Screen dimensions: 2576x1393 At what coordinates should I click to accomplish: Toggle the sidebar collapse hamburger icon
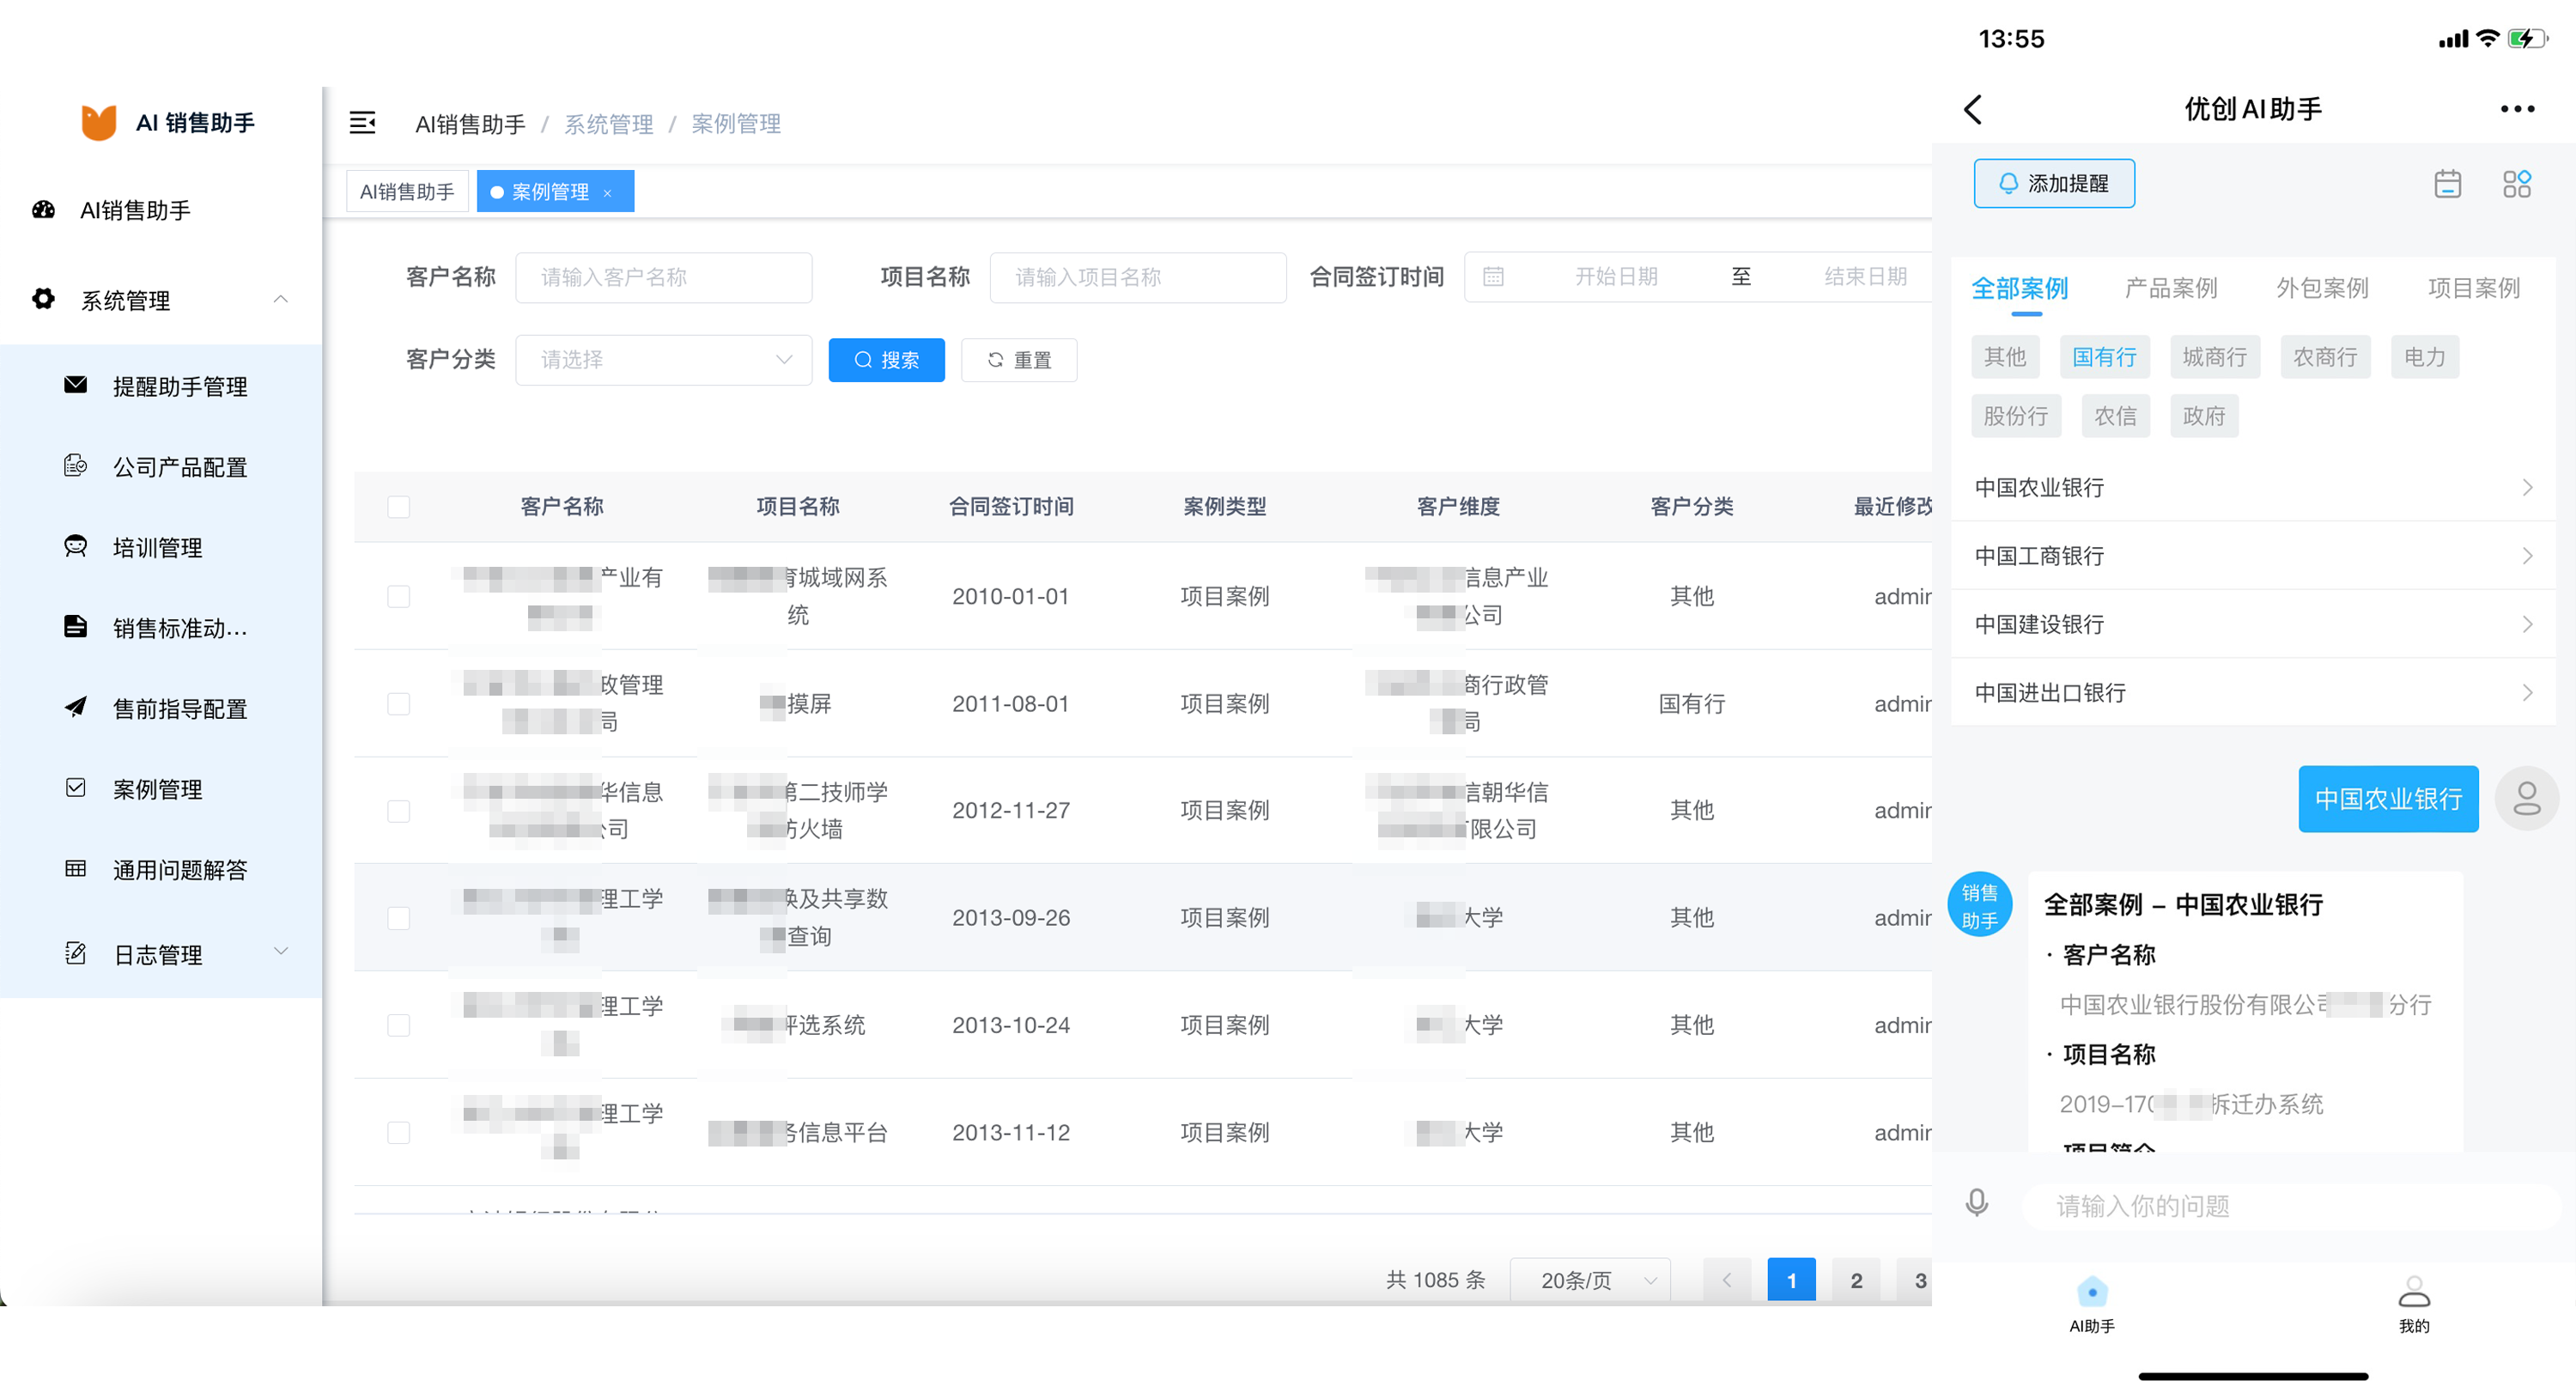pyautogui.click(x=362, y=123)
